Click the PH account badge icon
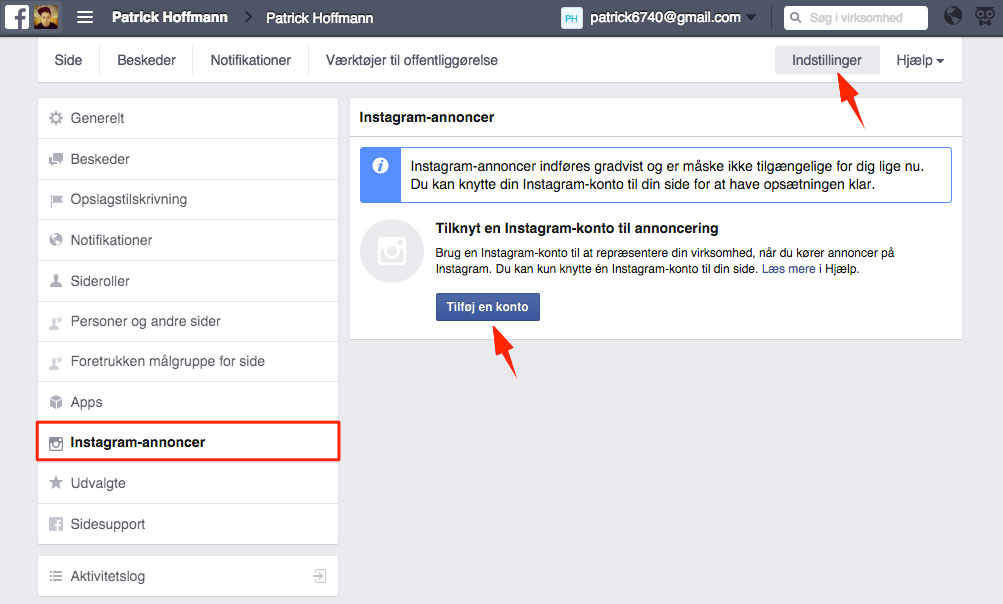 [571, 18]
